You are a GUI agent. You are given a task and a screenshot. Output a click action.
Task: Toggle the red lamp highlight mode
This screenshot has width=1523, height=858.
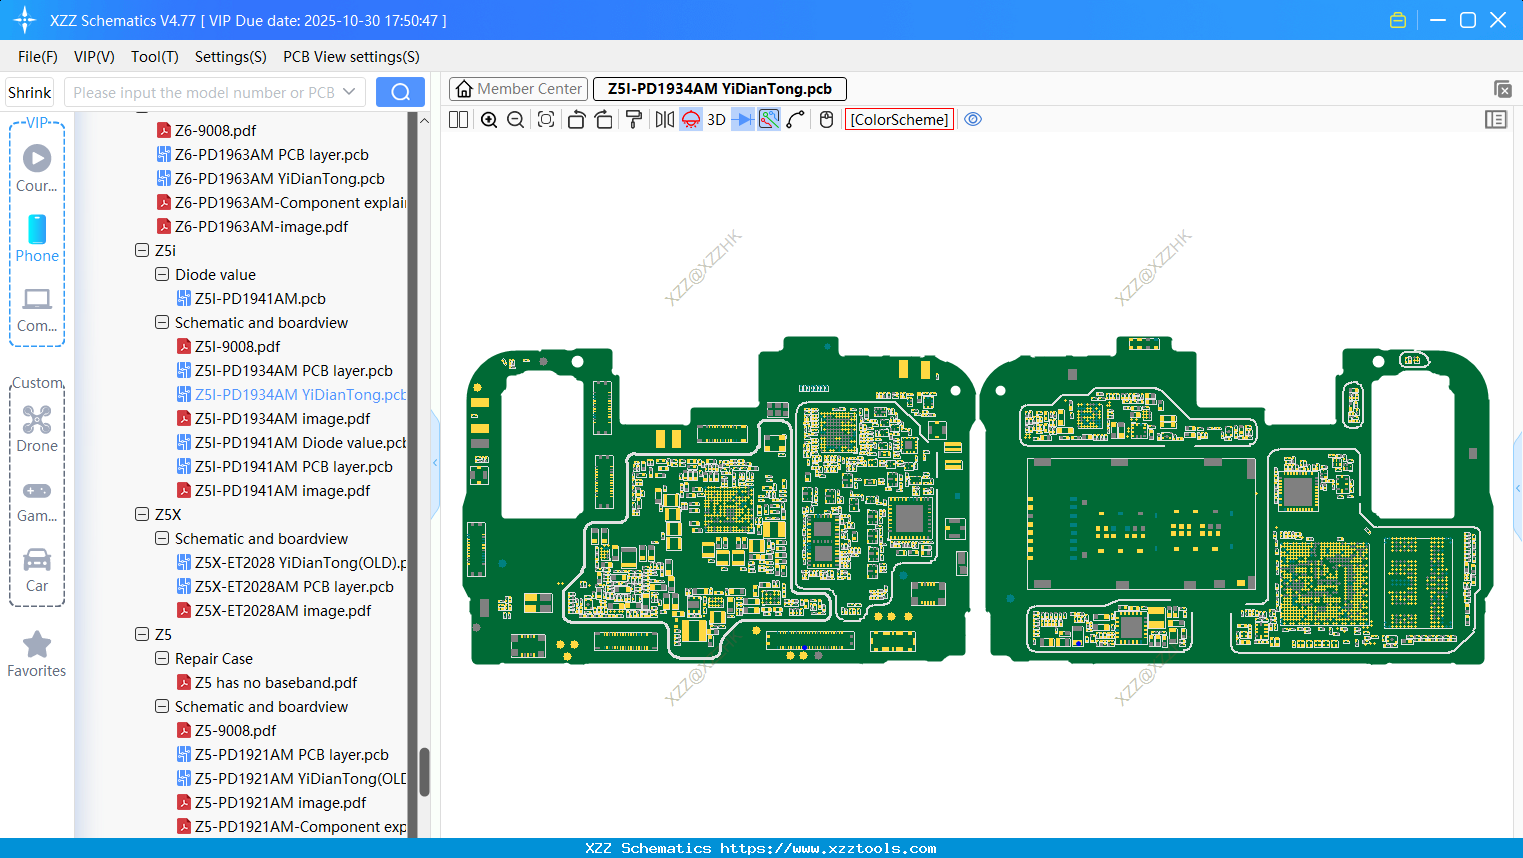689,119
